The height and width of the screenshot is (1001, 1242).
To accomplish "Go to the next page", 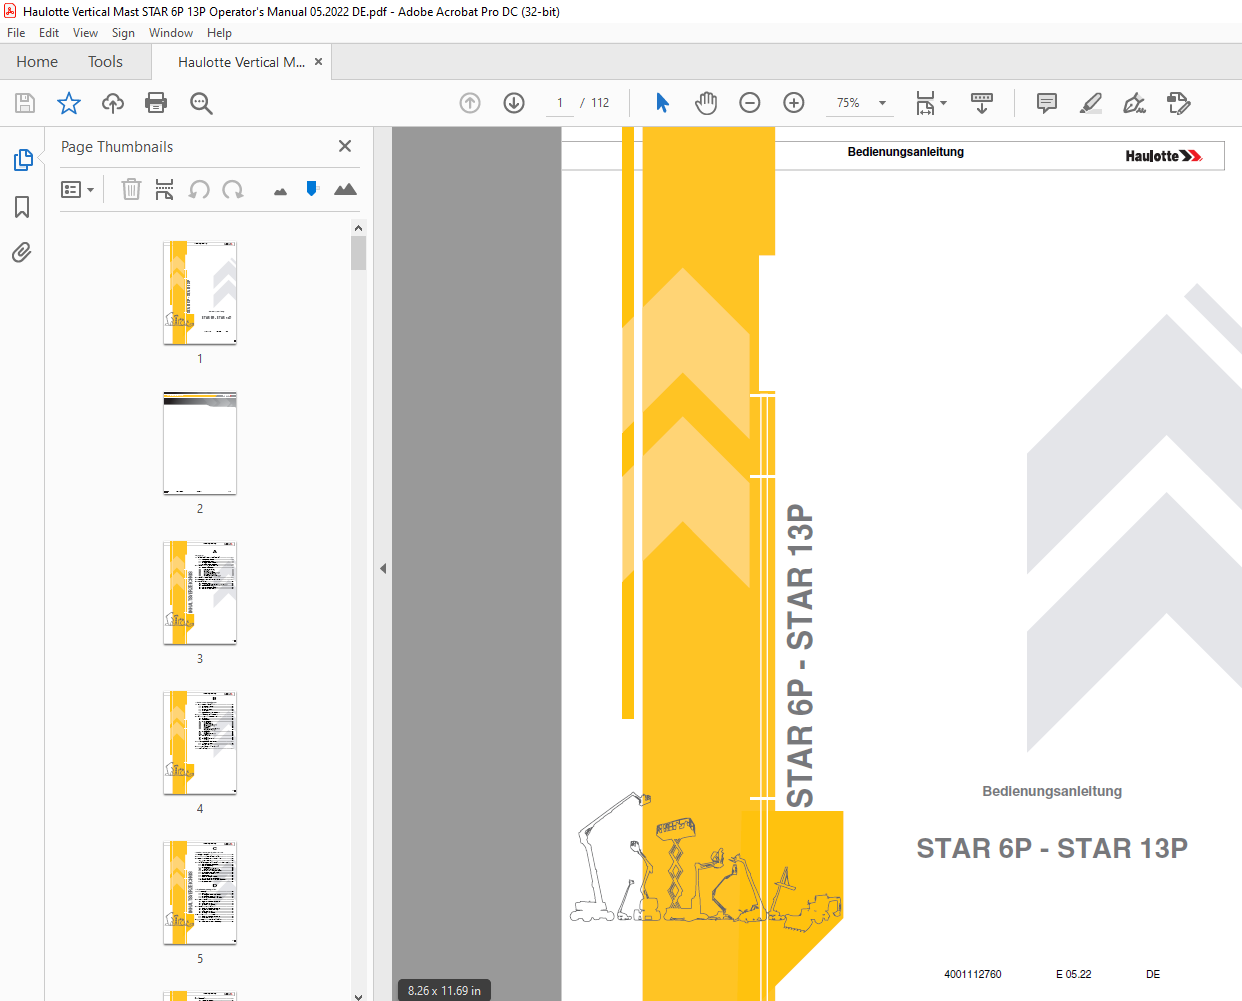I will [514, 103].
